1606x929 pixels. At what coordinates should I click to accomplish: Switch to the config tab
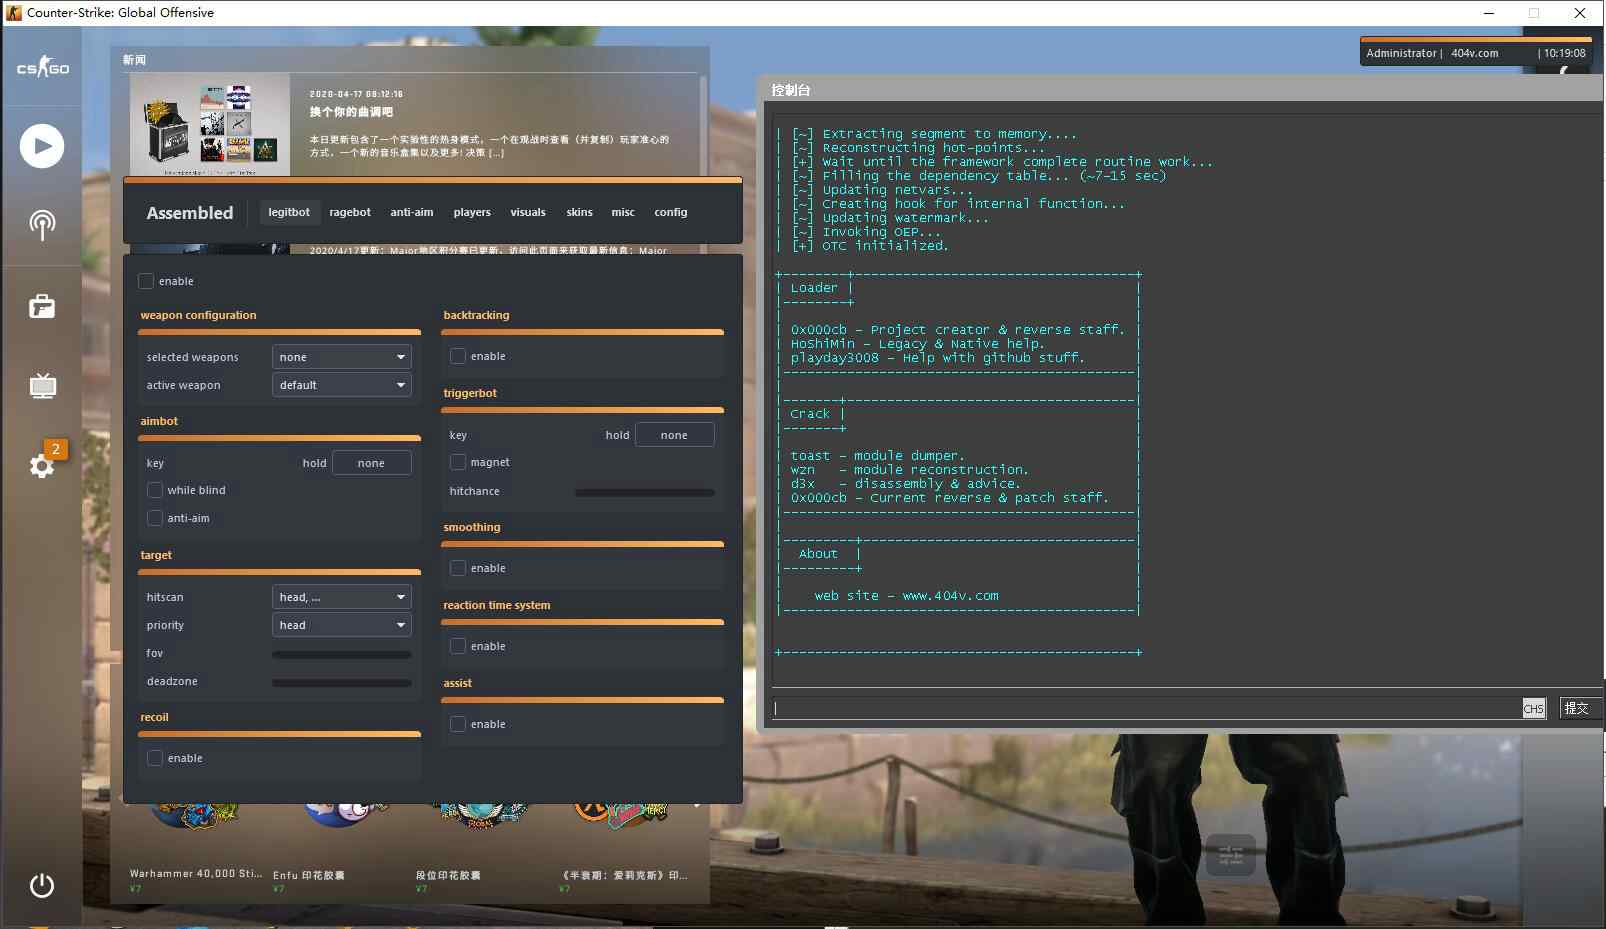[671, 212]
